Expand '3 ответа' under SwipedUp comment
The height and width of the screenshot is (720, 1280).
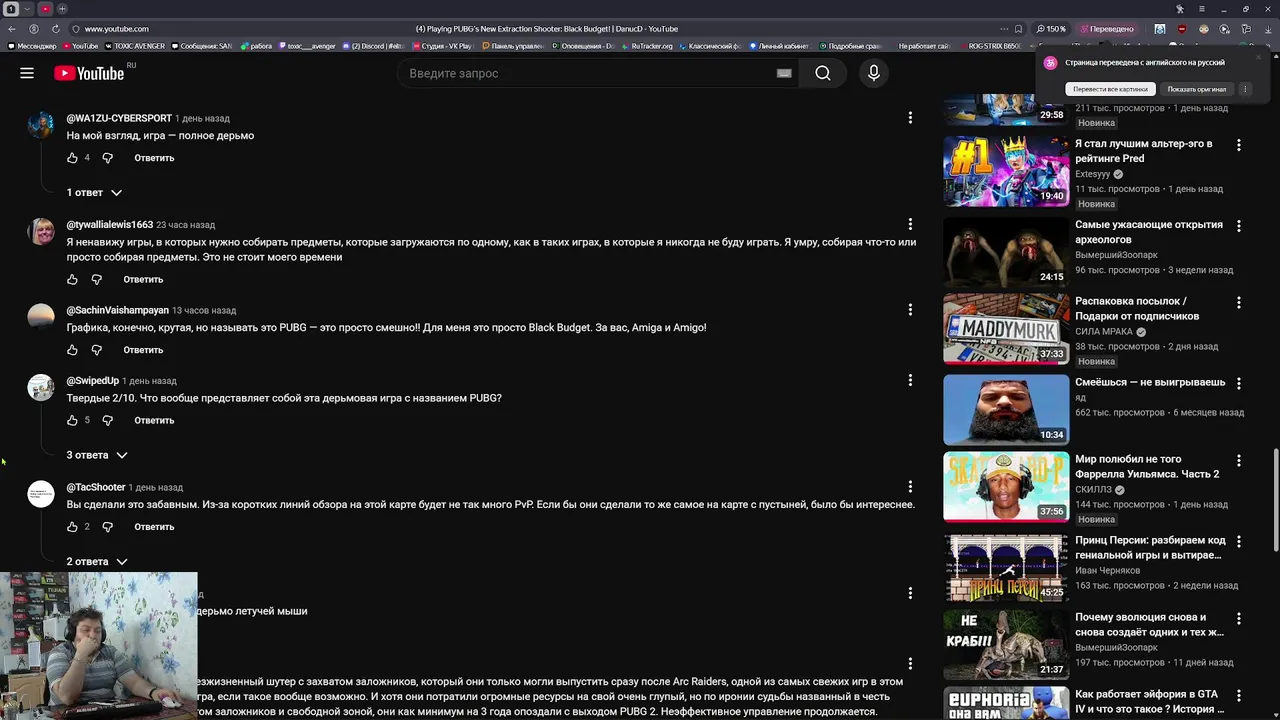point(97,455)
